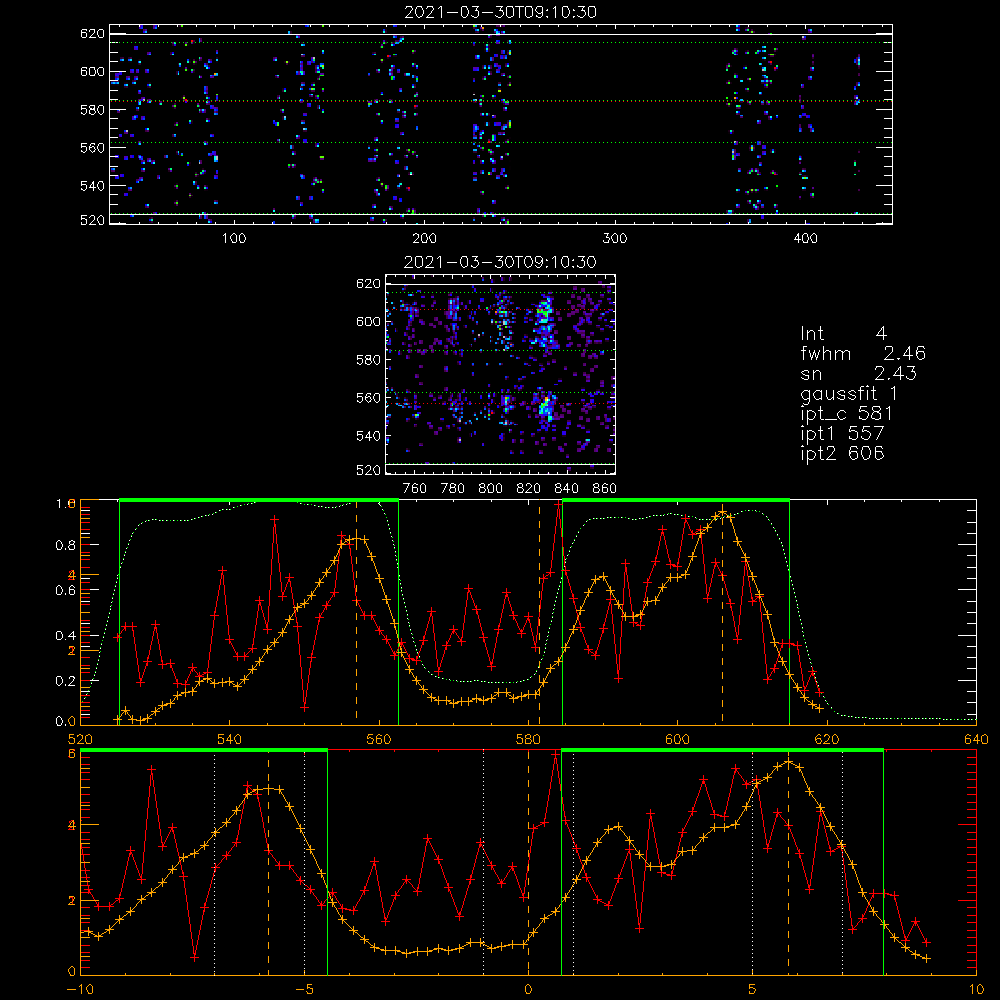1000x1000 pixels.
Task: Click the top panel title 2021-03-30T09:10:30
Action: 501,11
